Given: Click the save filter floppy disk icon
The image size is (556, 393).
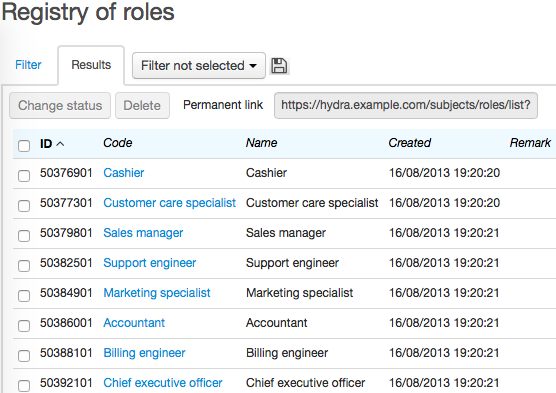Looking at the screenshot, I should 279,66.
